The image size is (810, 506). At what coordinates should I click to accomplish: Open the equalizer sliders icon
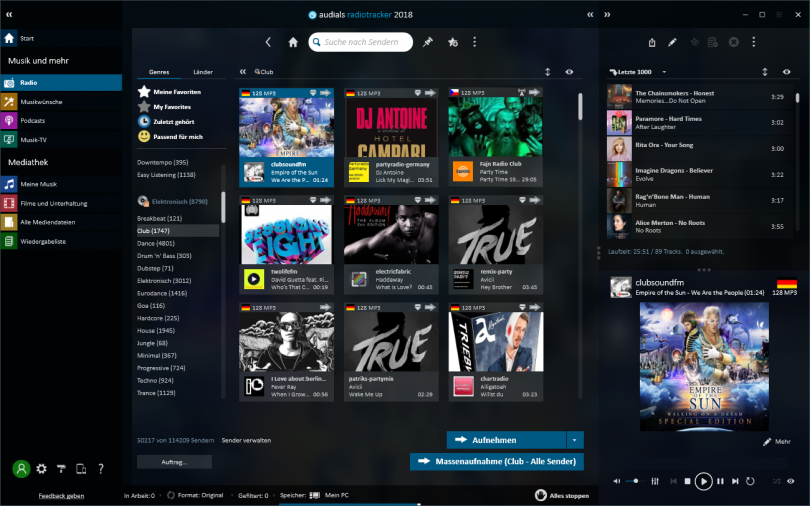[655, 481]
